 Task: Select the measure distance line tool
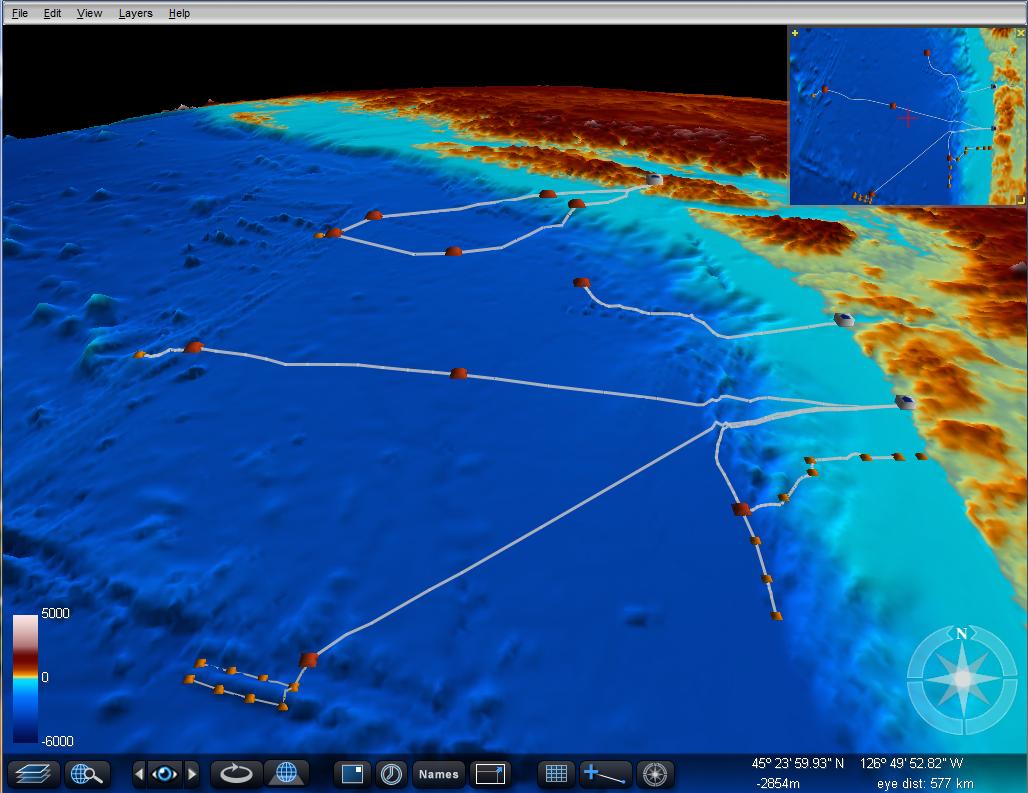(x=607, y=773)
